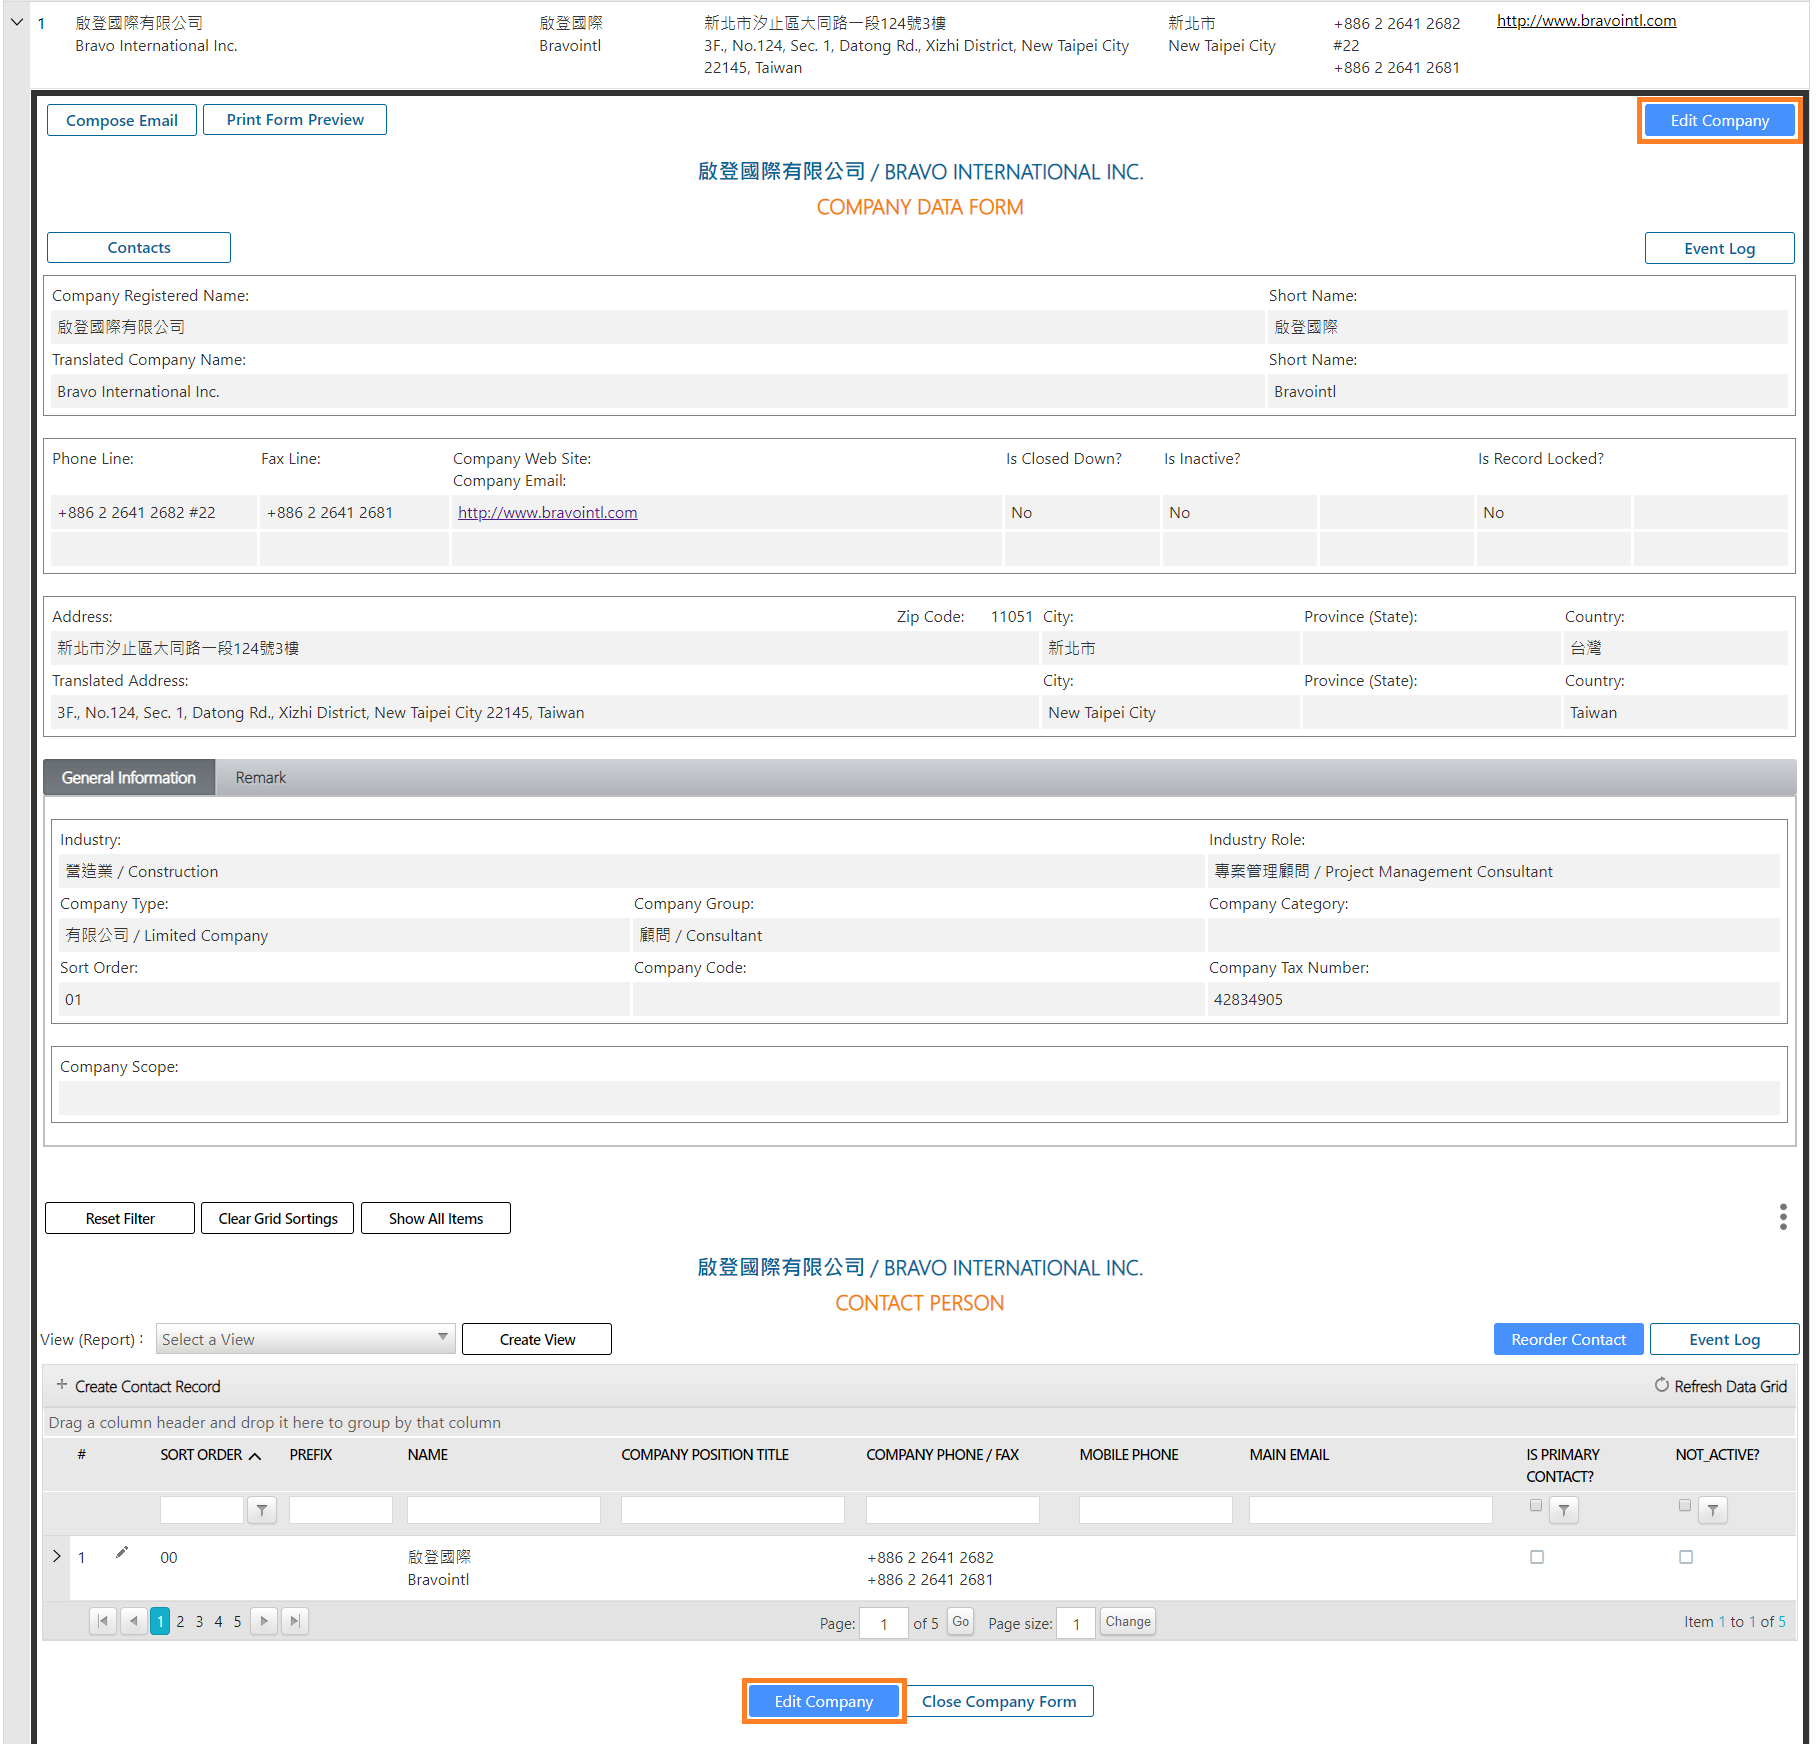Click the pencil edit icon for contact row 1
Image resolution: width=1817 pixels, height=1744 pixels.
[x=122, y=1552]
